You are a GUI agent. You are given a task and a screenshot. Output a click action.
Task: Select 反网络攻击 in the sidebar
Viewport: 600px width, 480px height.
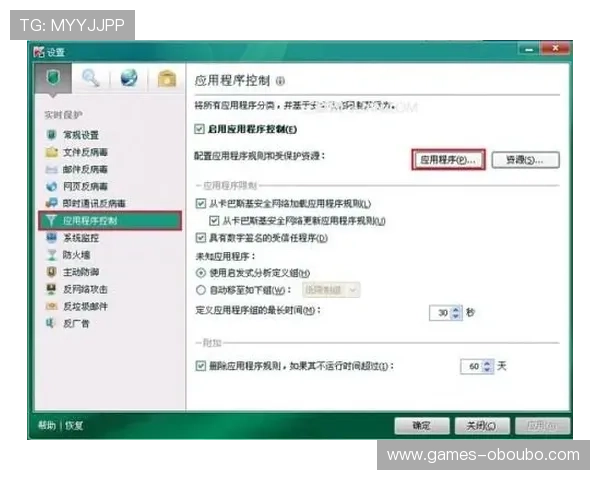point(85,289)
